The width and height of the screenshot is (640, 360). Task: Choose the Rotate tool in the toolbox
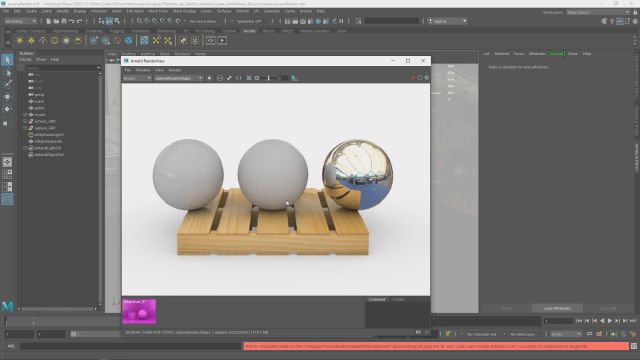7,109
